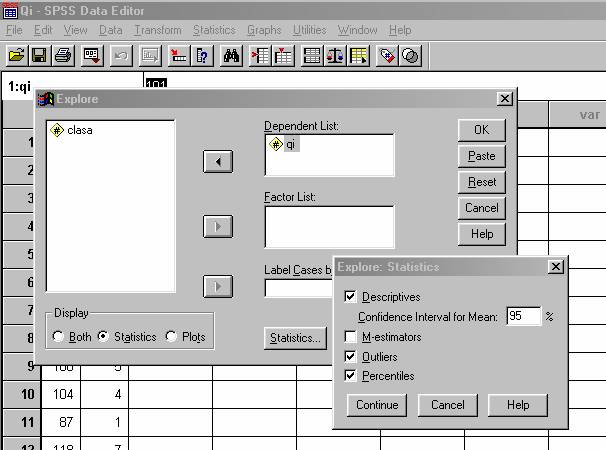Open the Dialog Recall toolbar icon
606x450 pixels.
pyautogui.click(x=91, y=56)
